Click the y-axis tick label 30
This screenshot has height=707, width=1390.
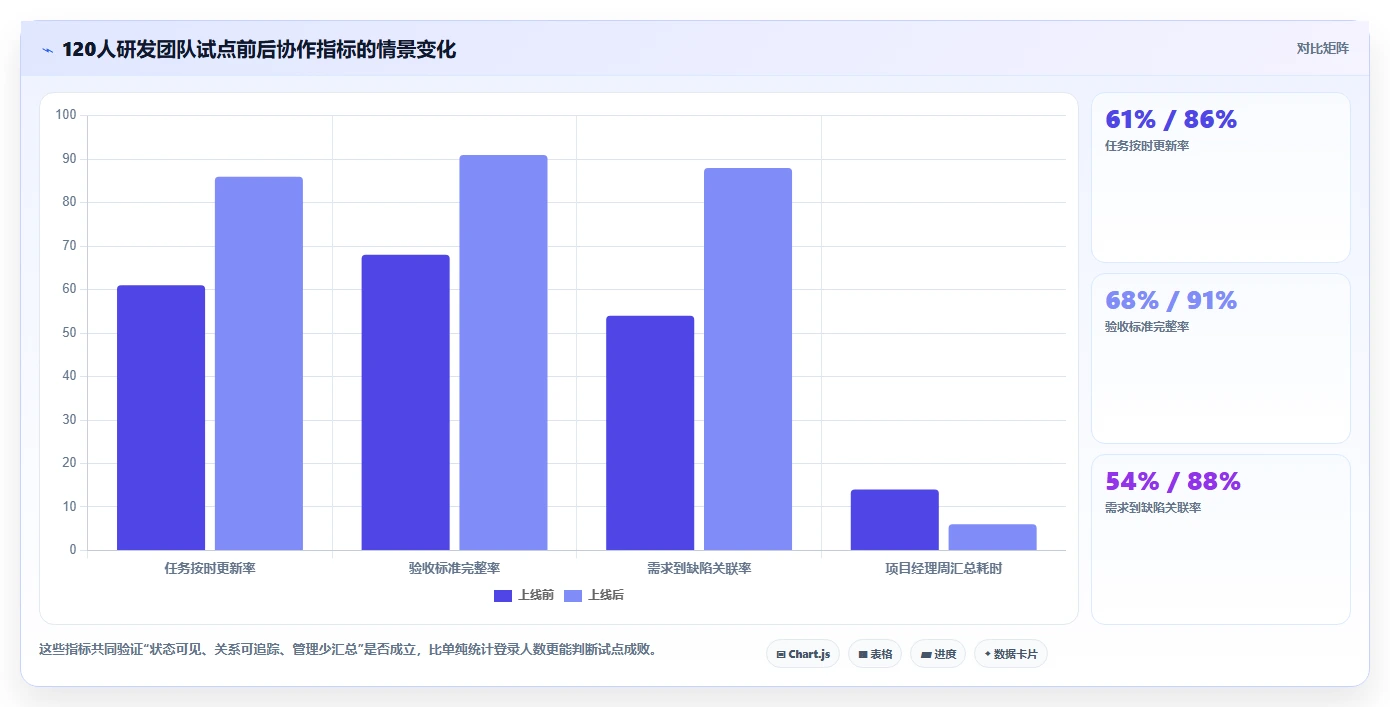point(69,420)
